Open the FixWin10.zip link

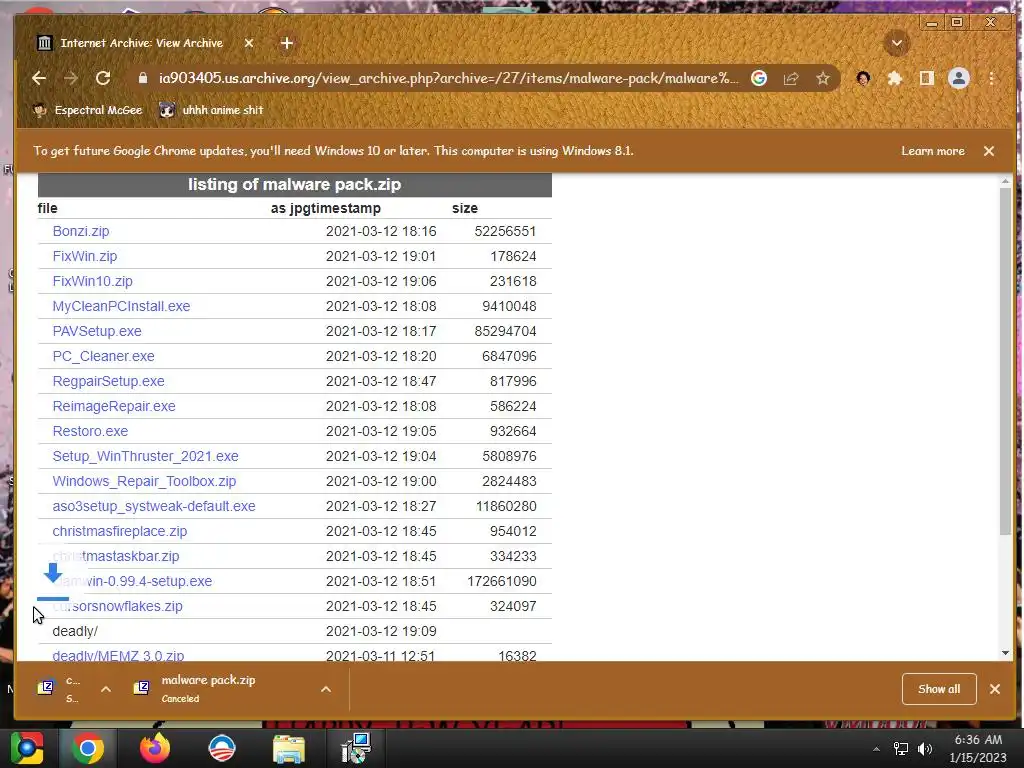[x=92, y=281]
